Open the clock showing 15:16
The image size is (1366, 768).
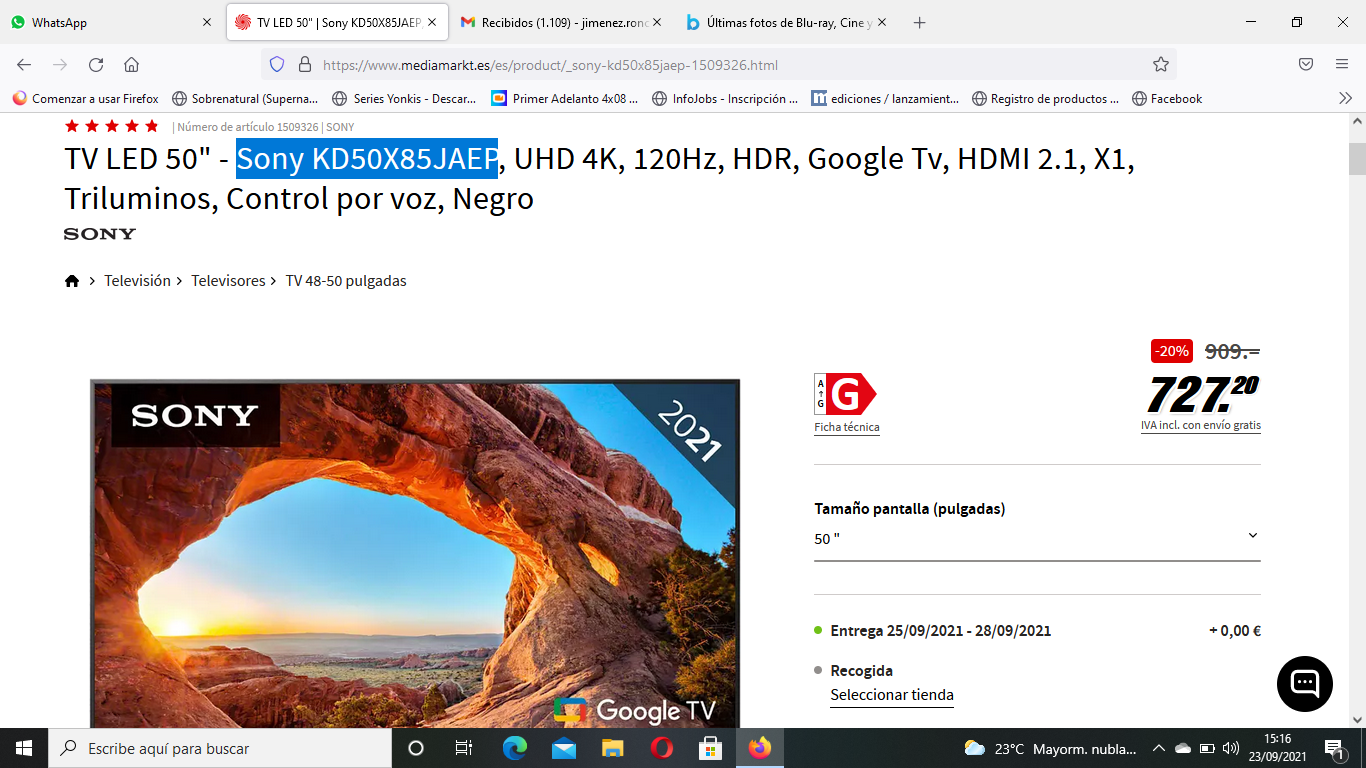tap(1277, 748)
